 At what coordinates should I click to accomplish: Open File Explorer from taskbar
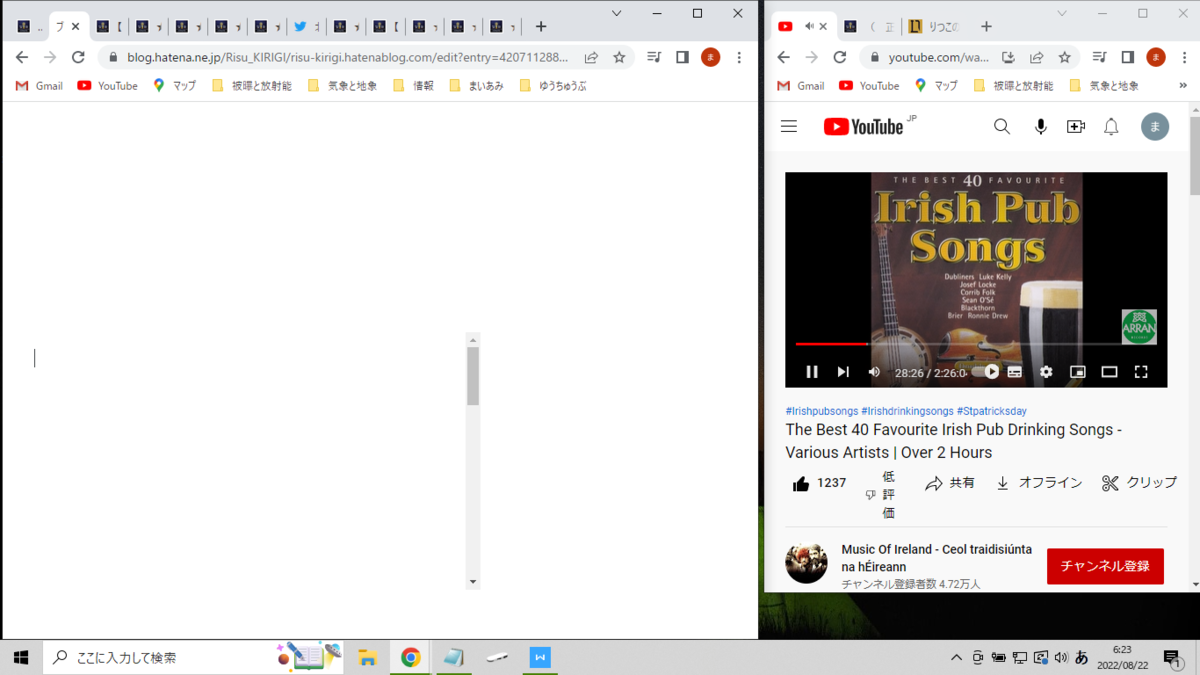[x=368, y=657]
